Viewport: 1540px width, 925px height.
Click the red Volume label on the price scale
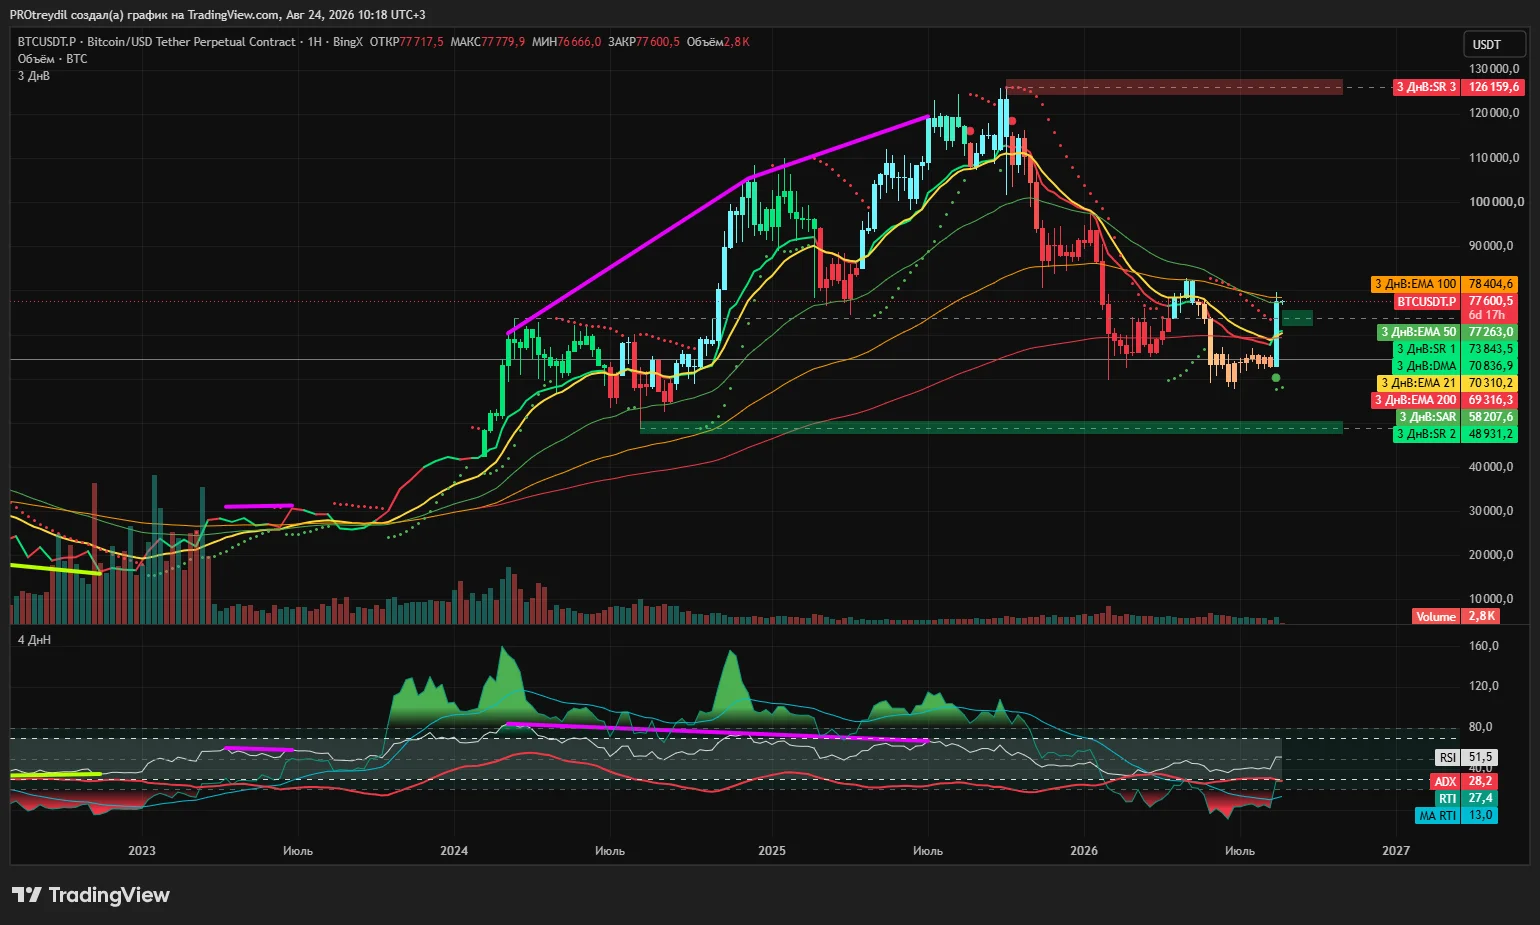point(1436,616)
